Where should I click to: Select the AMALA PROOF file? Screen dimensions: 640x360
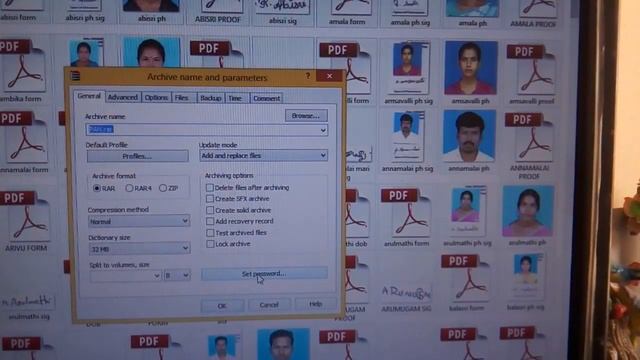[x=533, y=13]
